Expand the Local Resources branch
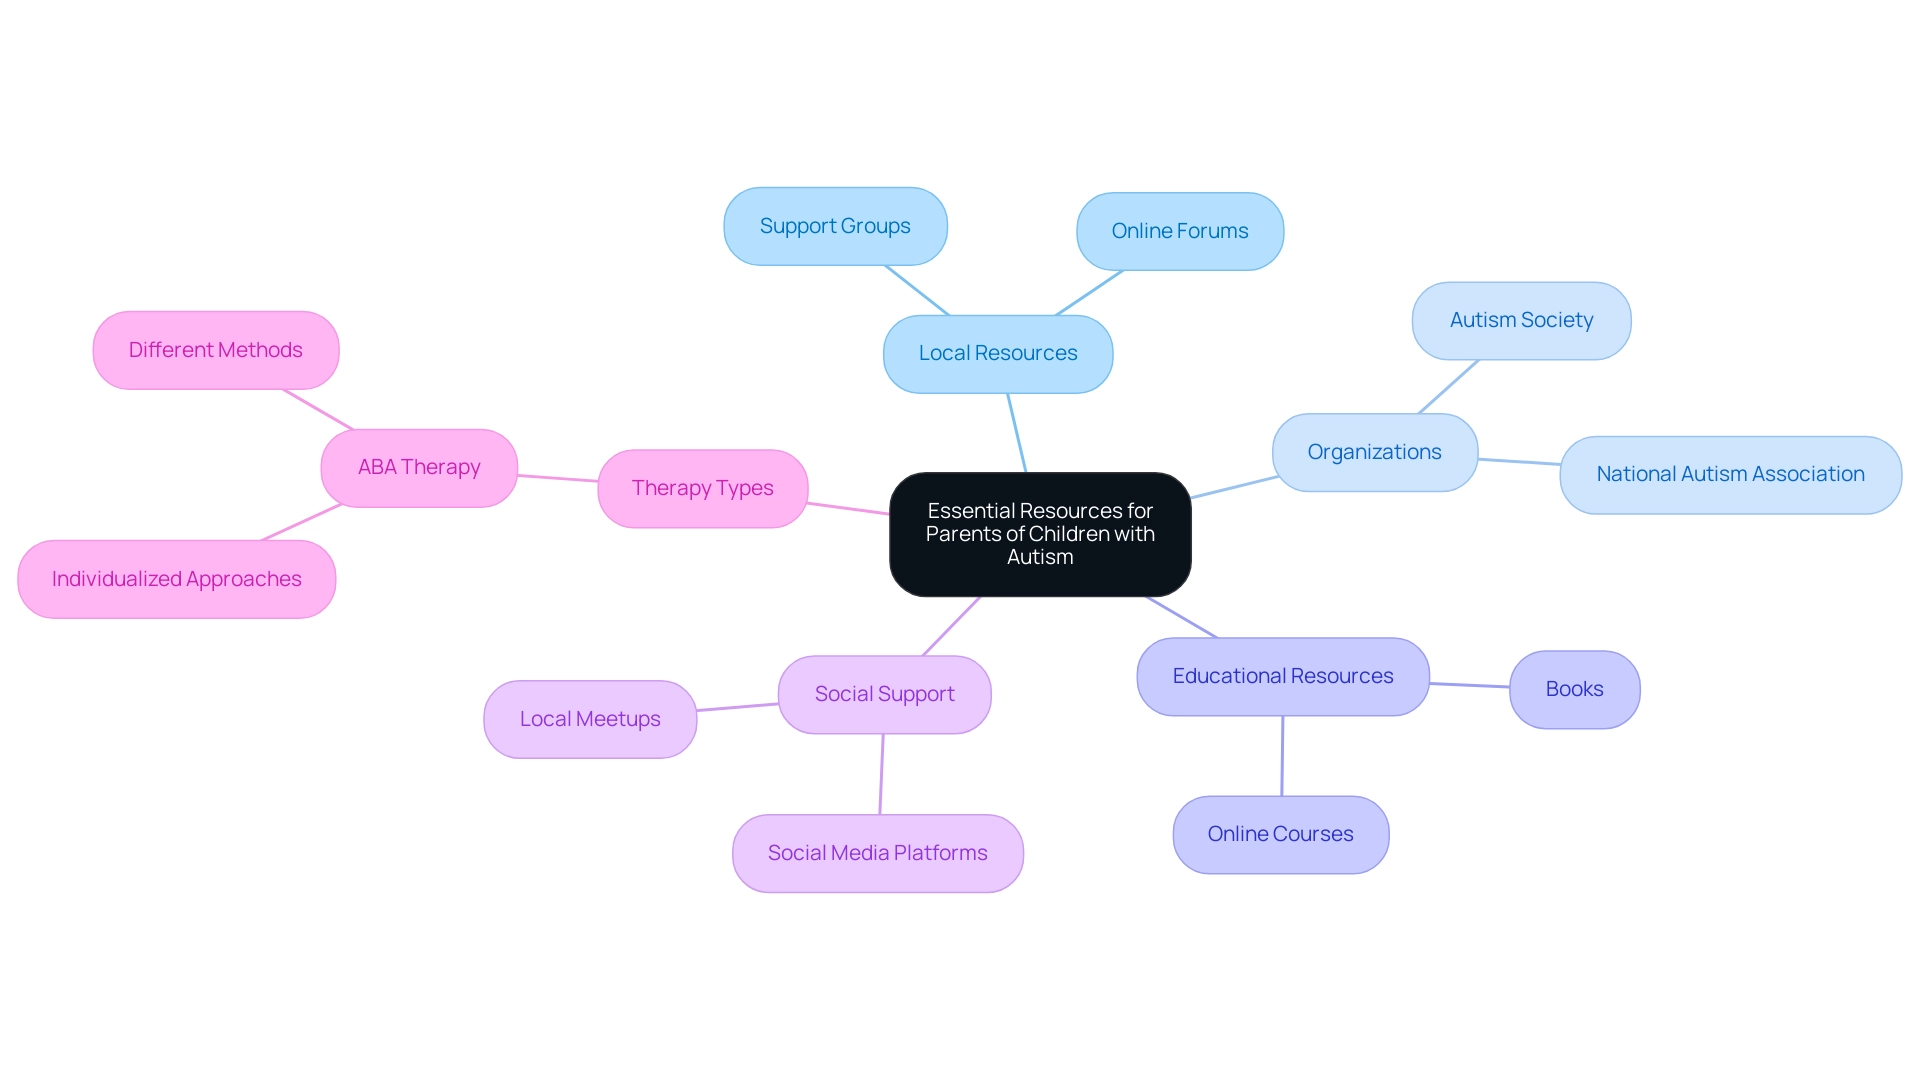Viewport: 1920px width, 1083px height. [x=997, y=354]
